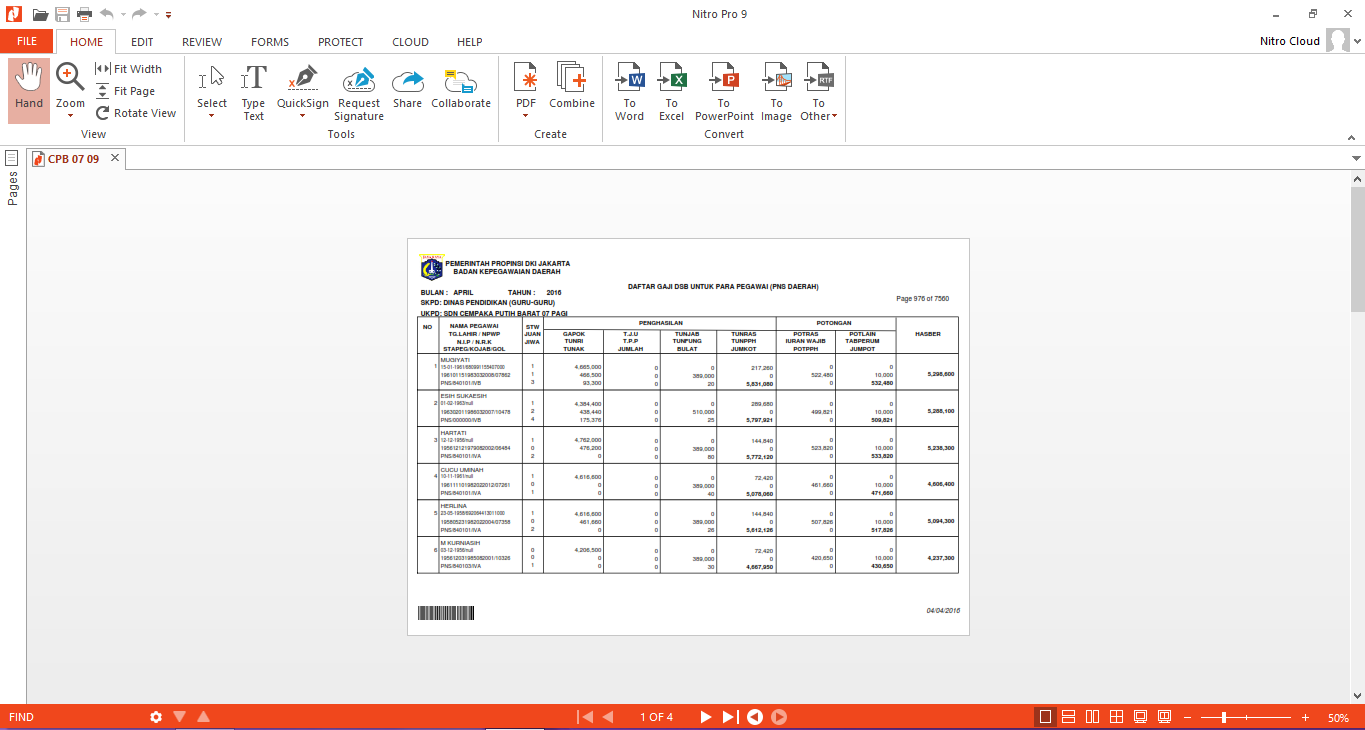This screenshot has height=730, width=1365.
Task: Convert document To PowerPoint
Action: 724,92
